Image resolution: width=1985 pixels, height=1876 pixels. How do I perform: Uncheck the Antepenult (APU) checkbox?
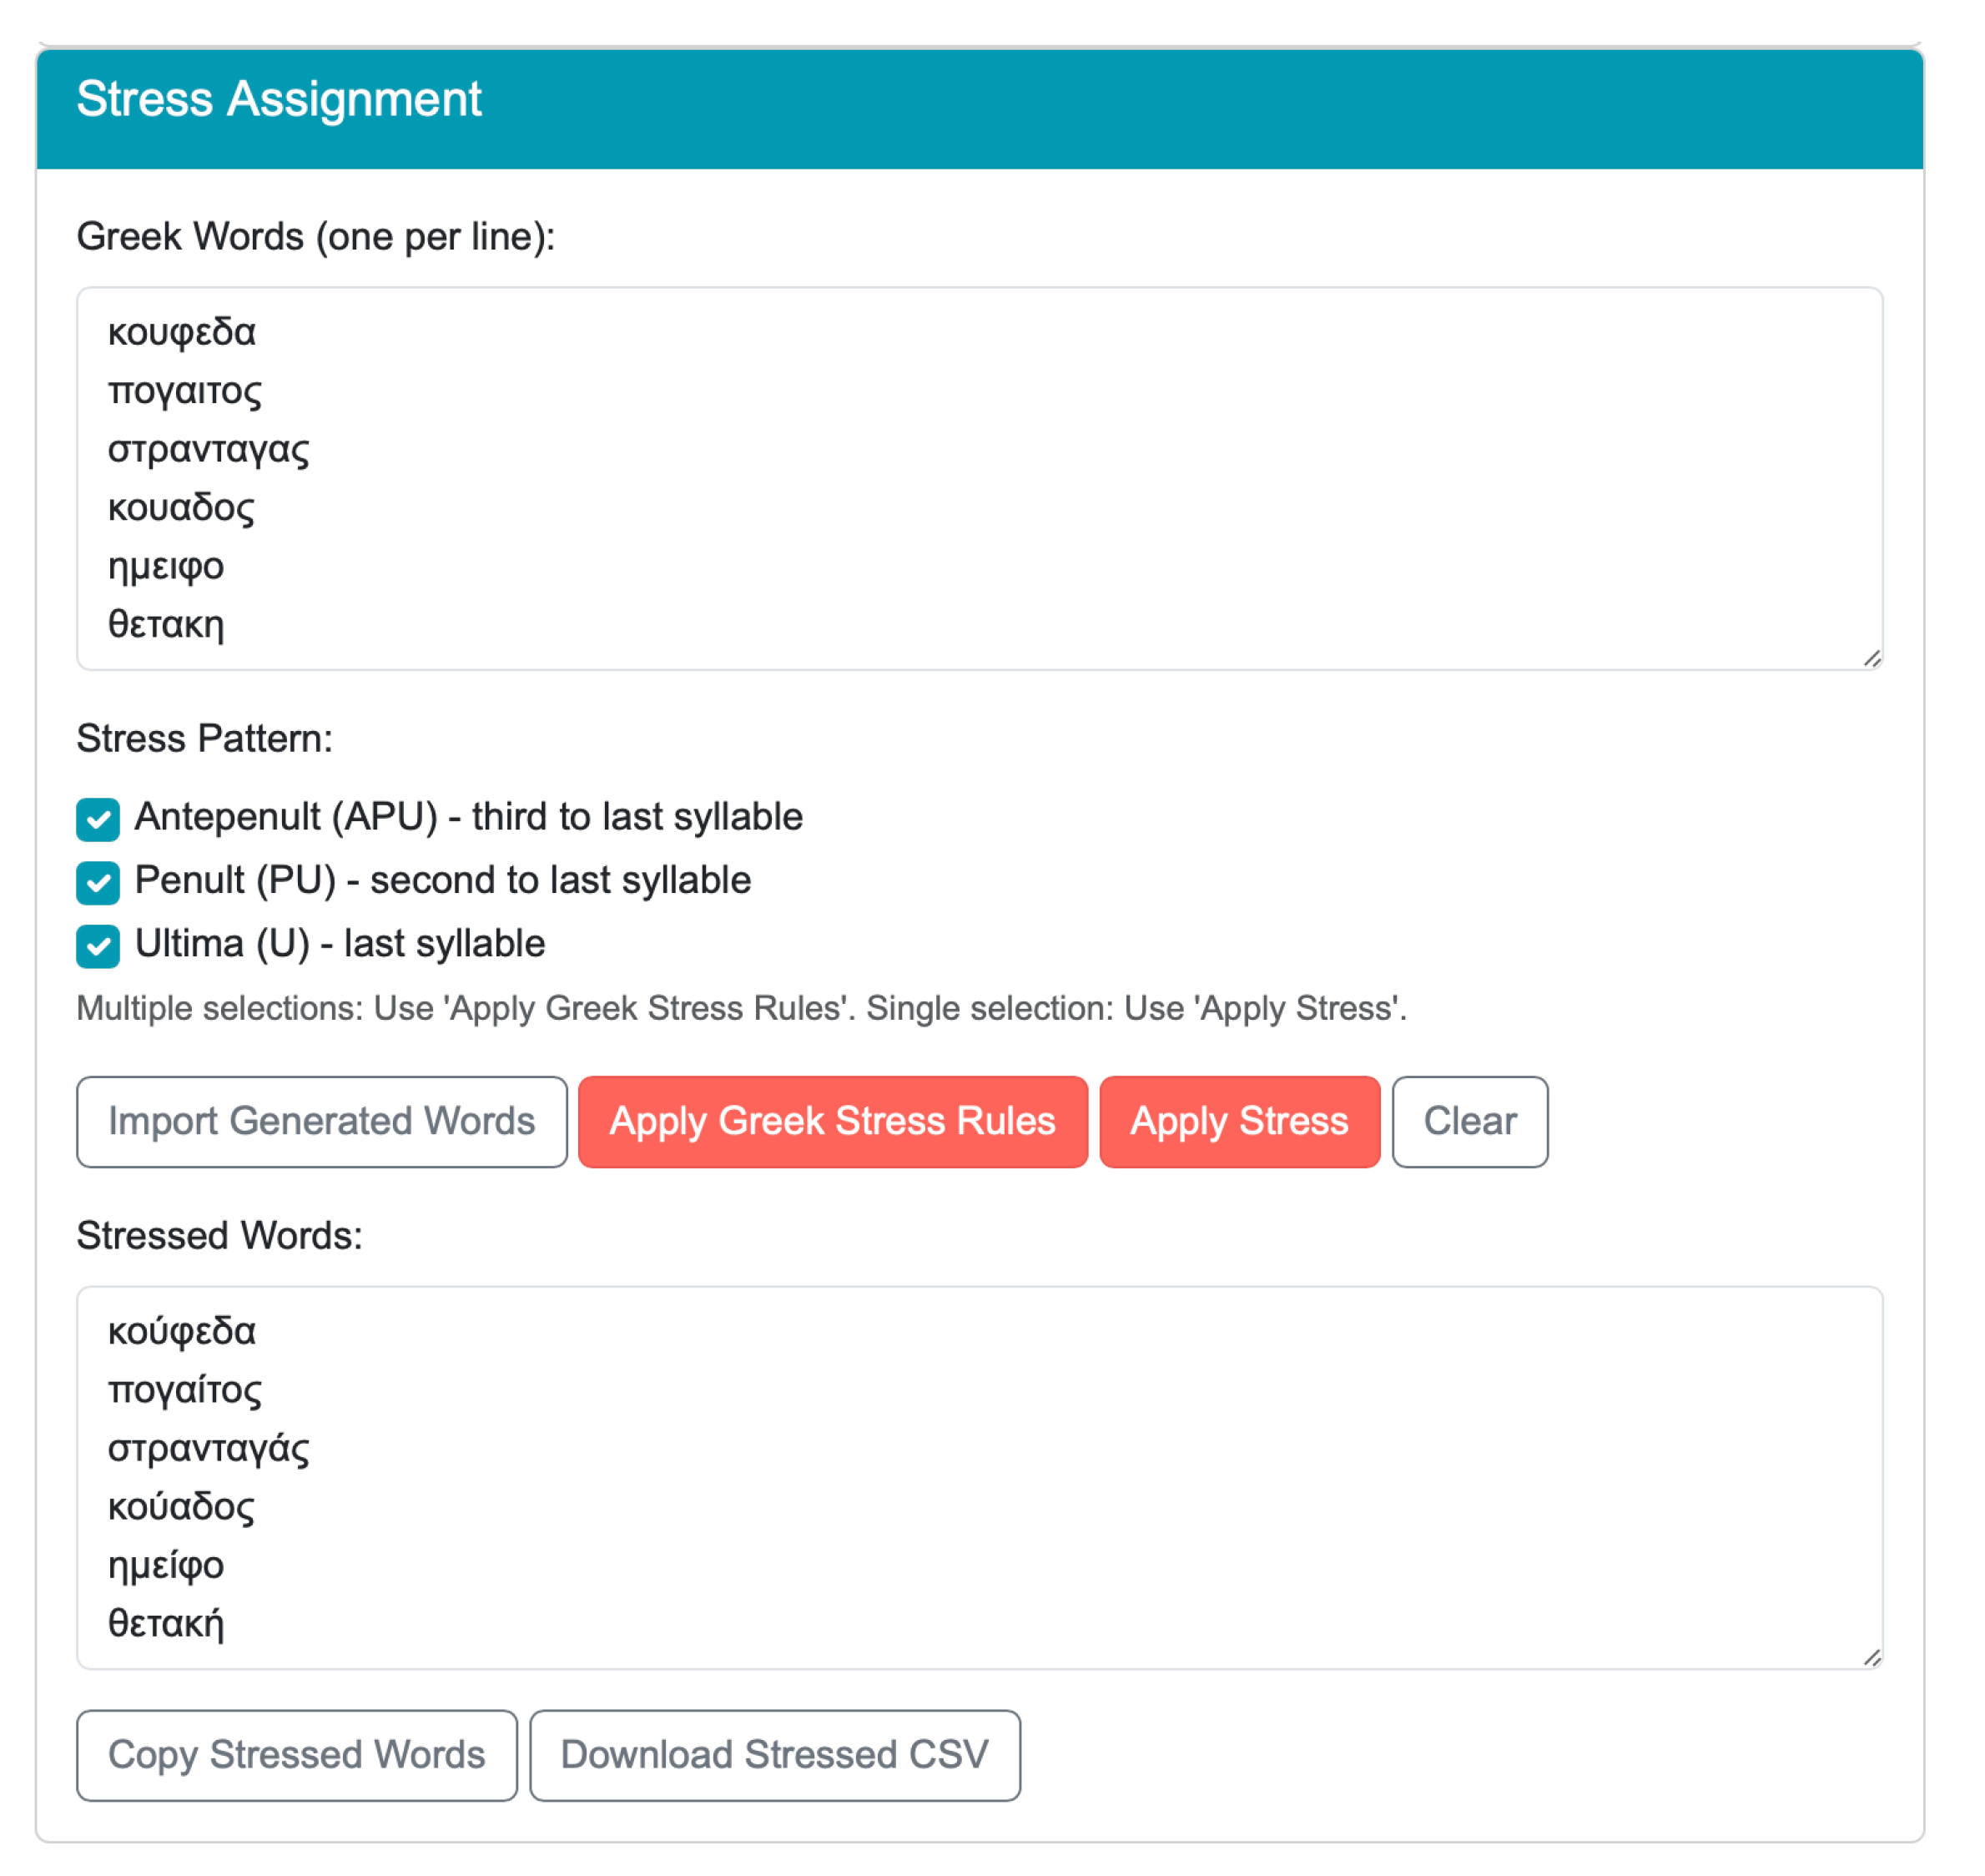(98, 819)
